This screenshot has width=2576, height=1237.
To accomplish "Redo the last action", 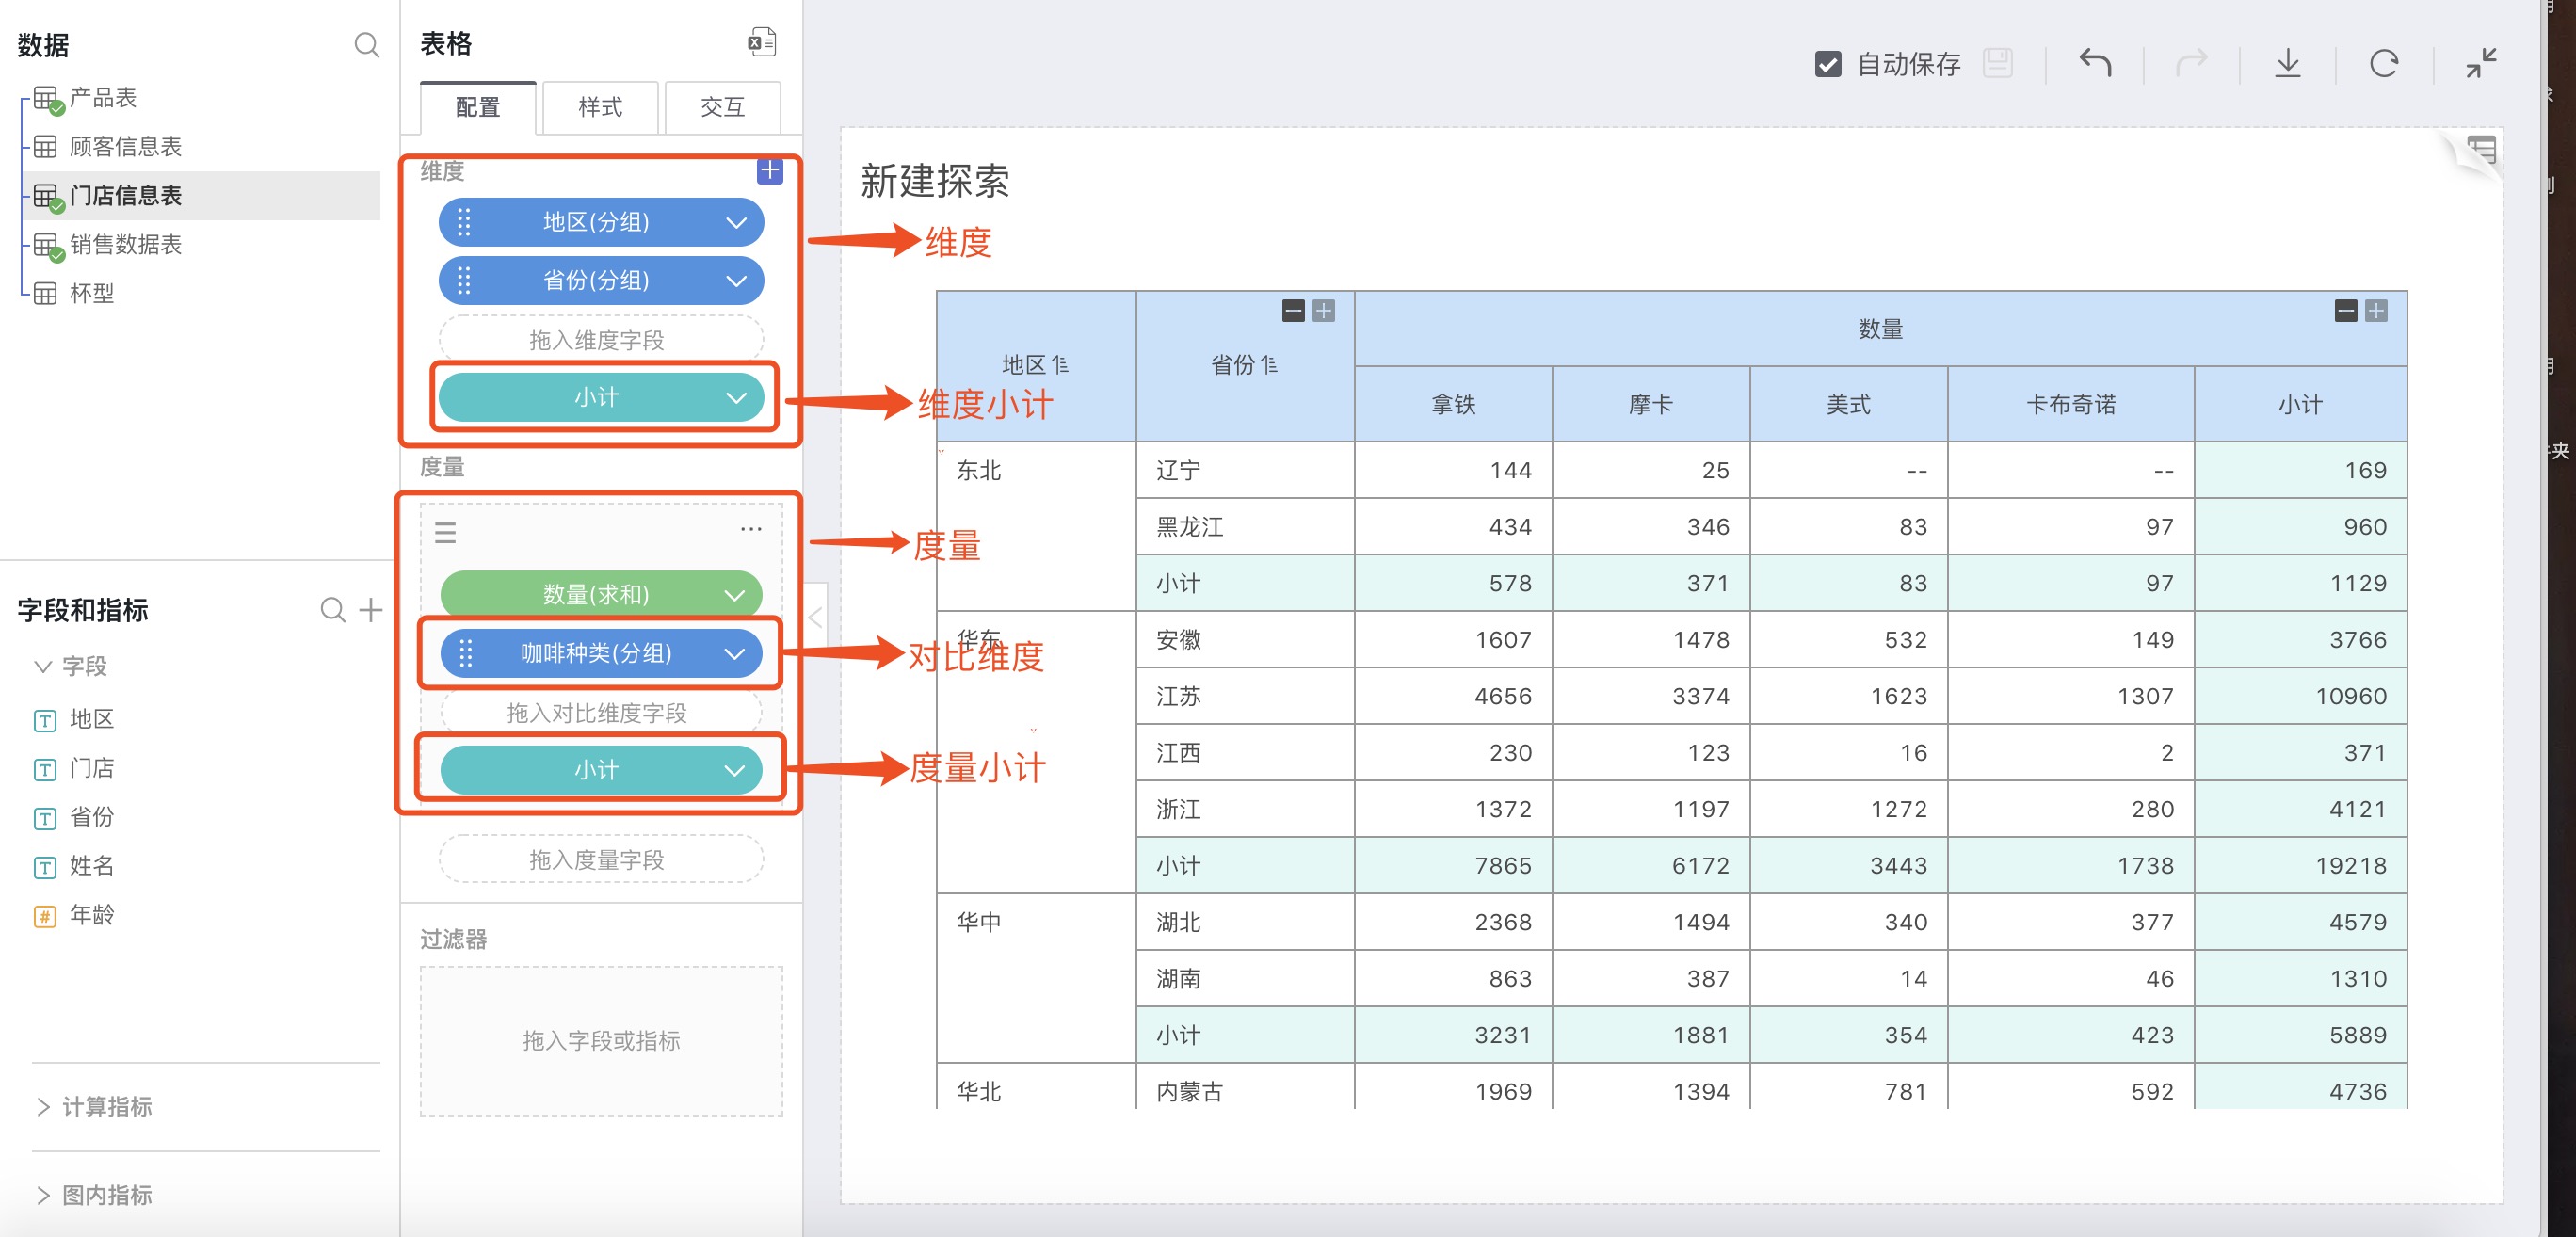I will [2191, 64].
